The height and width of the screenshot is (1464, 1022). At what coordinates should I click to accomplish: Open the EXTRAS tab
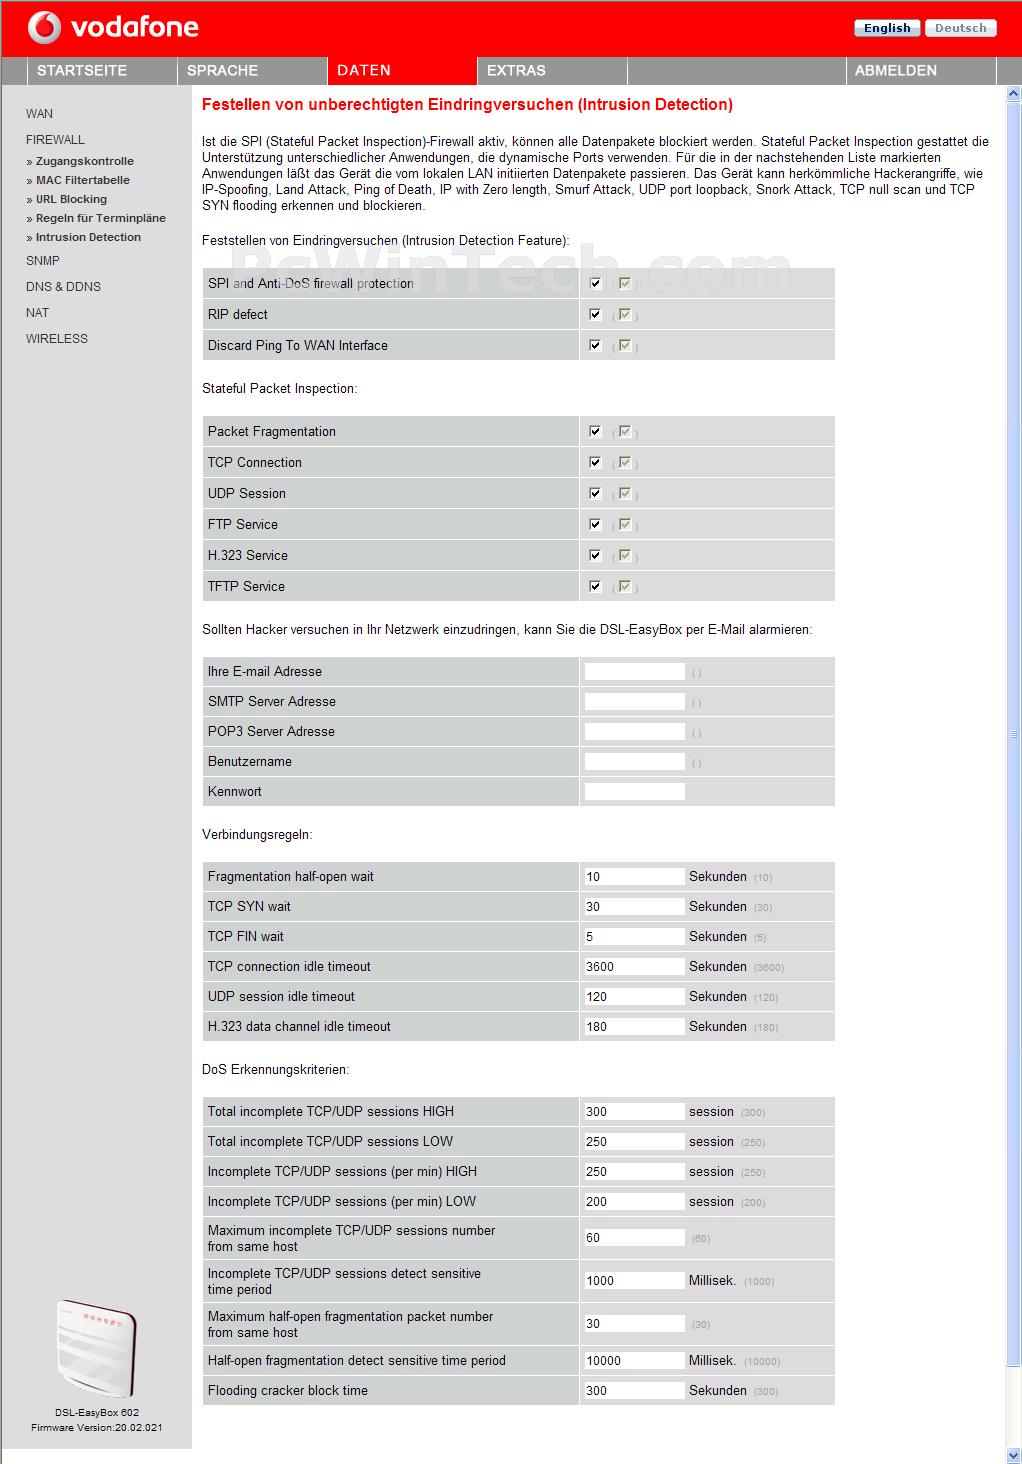click(552, 70)
